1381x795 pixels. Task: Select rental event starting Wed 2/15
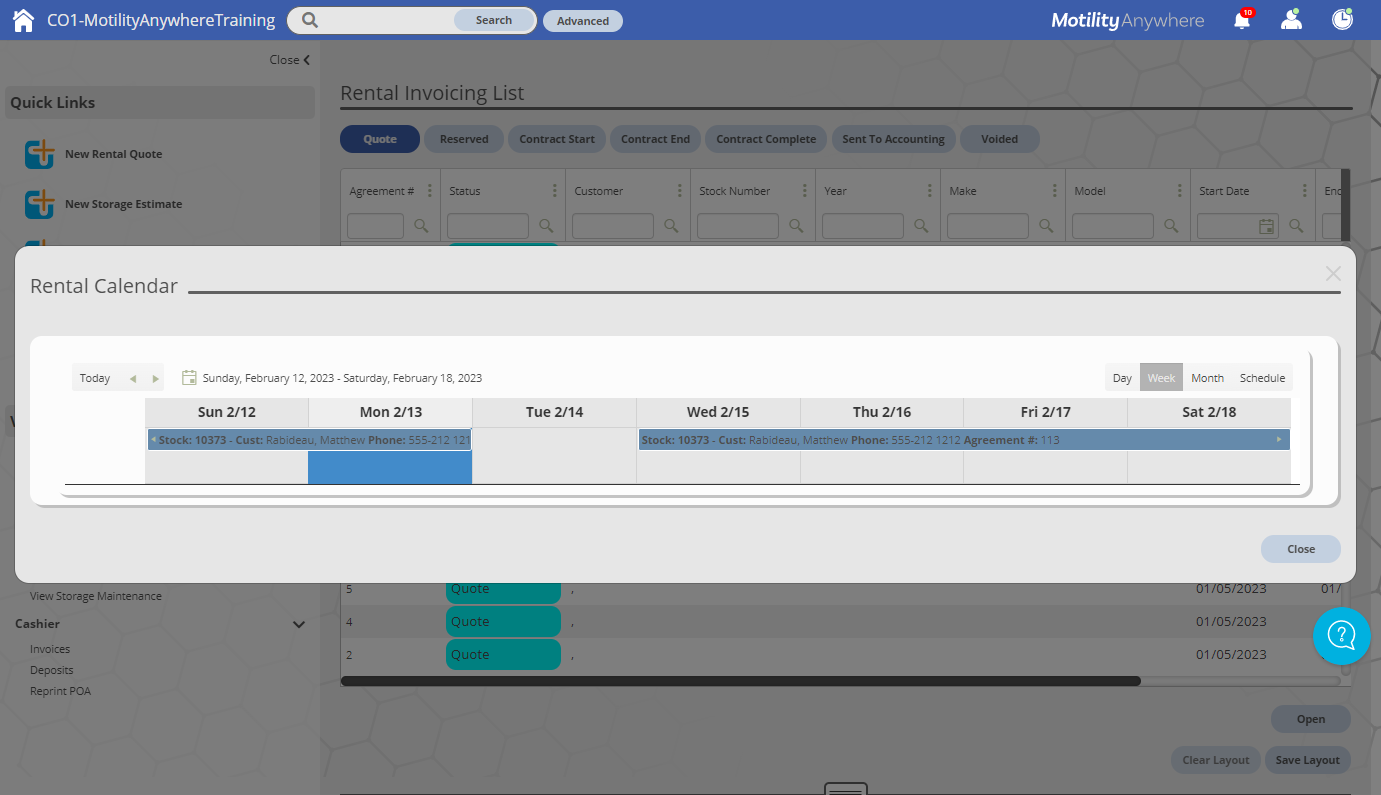point(964,440)
